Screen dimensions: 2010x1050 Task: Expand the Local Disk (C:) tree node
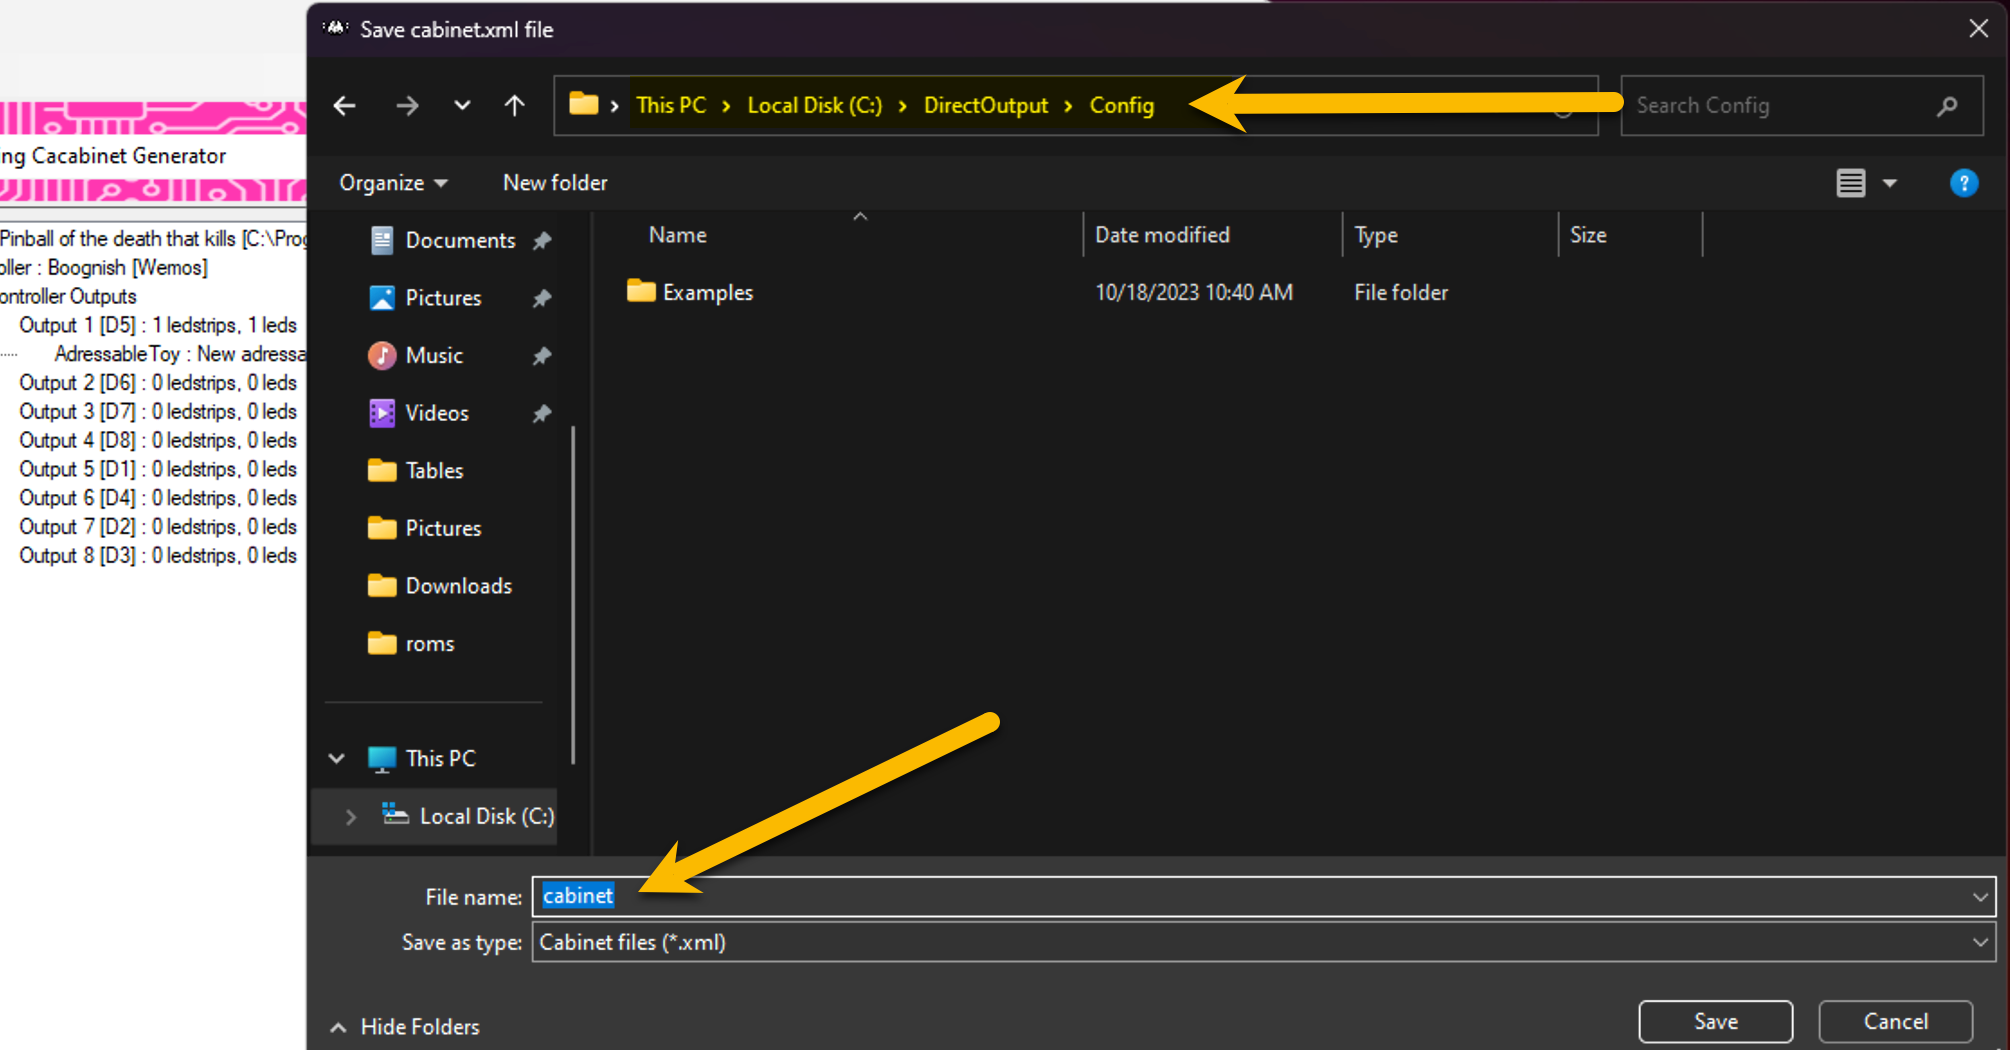coord(350,817)
